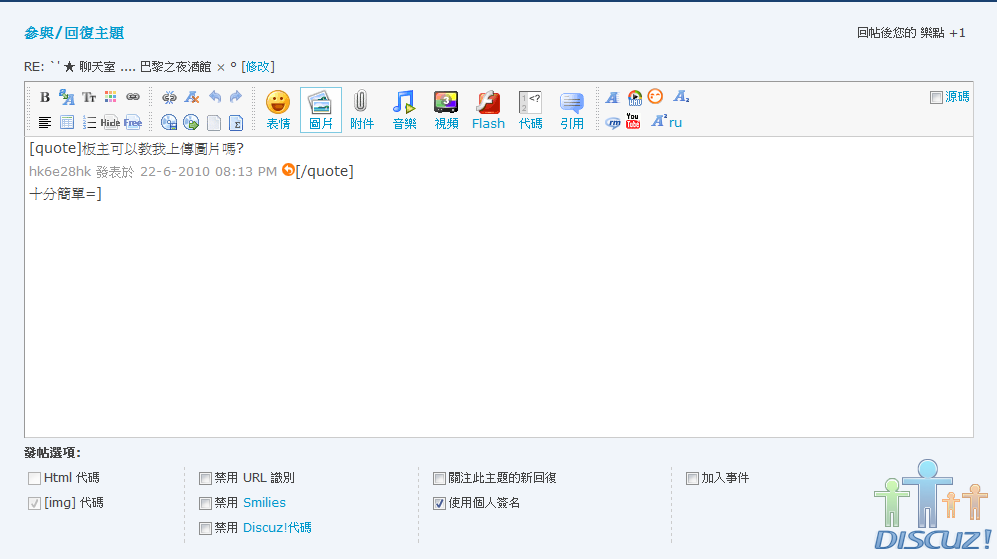Image resolution: width=997 pixels, height=559 pixels.
Task: Insert music via 音樂
Action: coord(404,110)
